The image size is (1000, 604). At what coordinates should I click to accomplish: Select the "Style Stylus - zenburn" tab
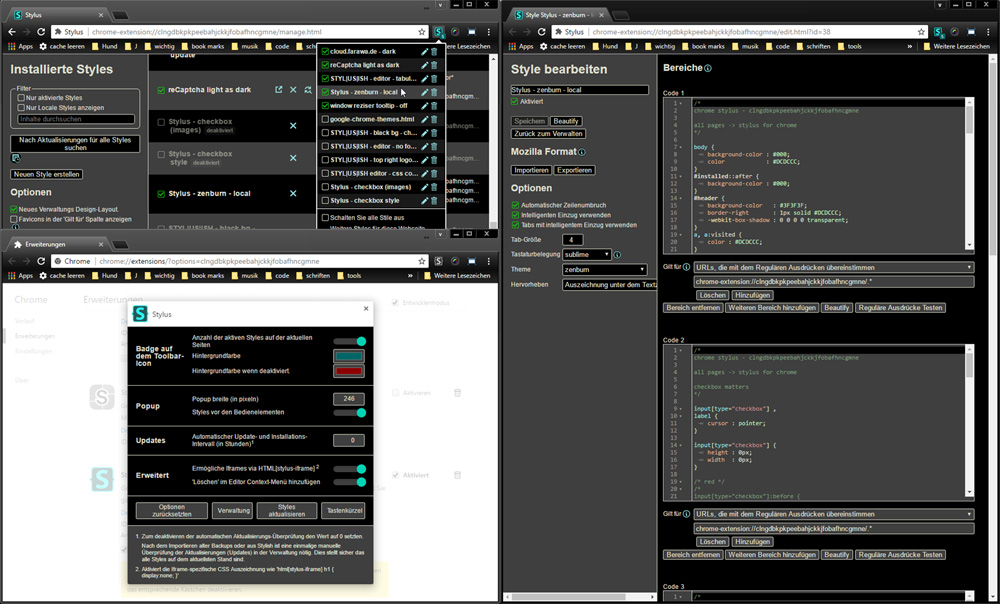pos(560,15)
